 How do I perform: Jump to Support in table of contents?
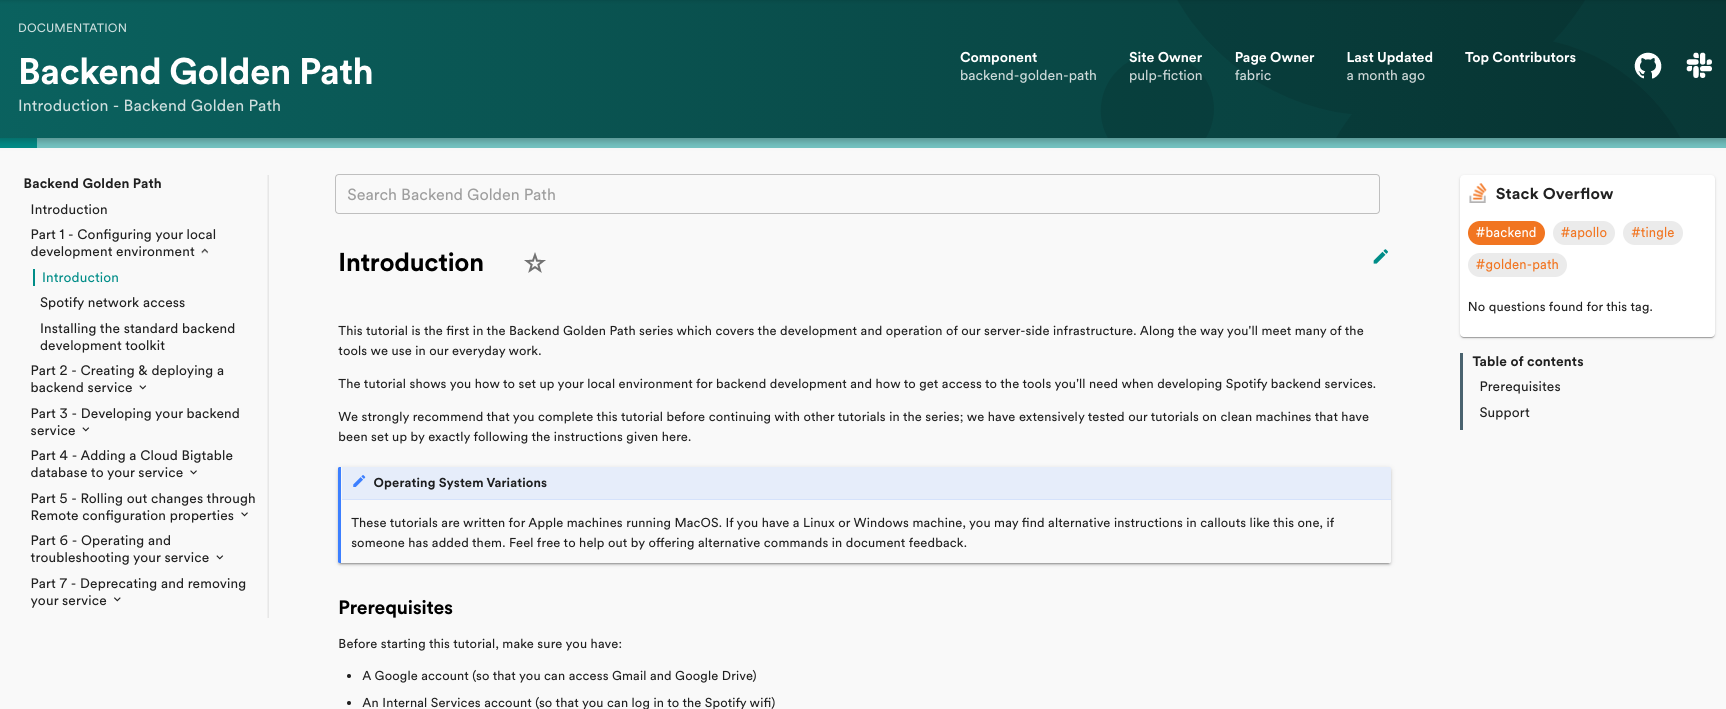(1504, 413)
